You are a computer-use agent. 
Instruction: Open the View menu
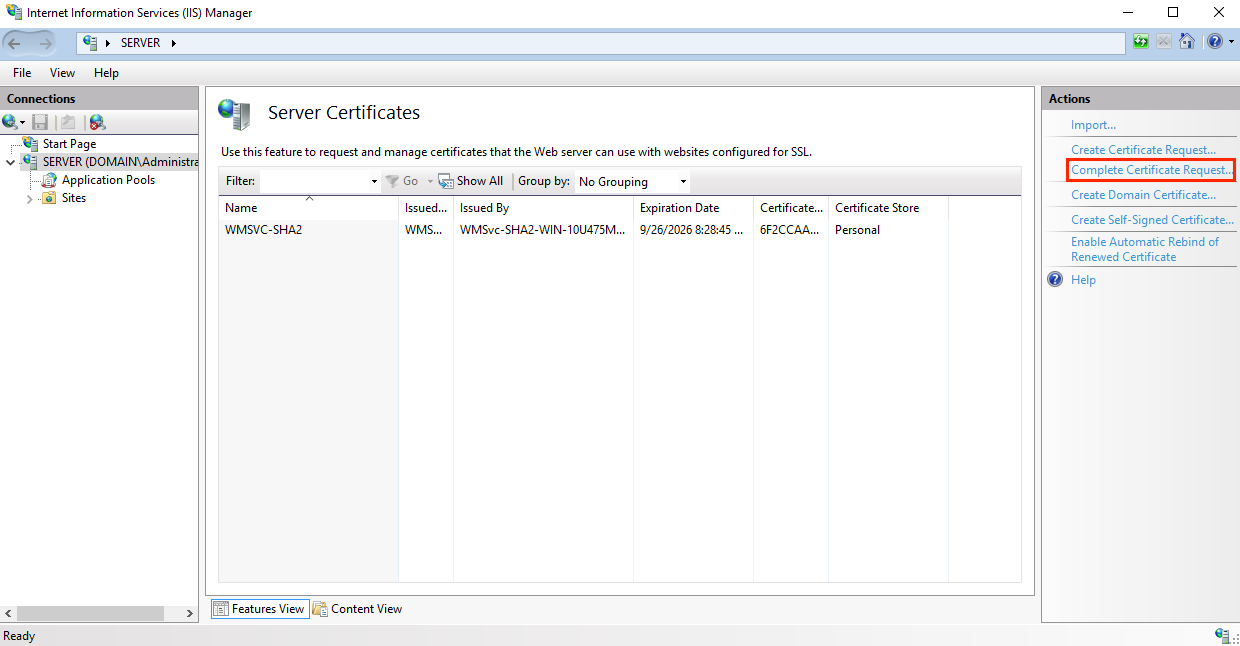coord(62,72)
